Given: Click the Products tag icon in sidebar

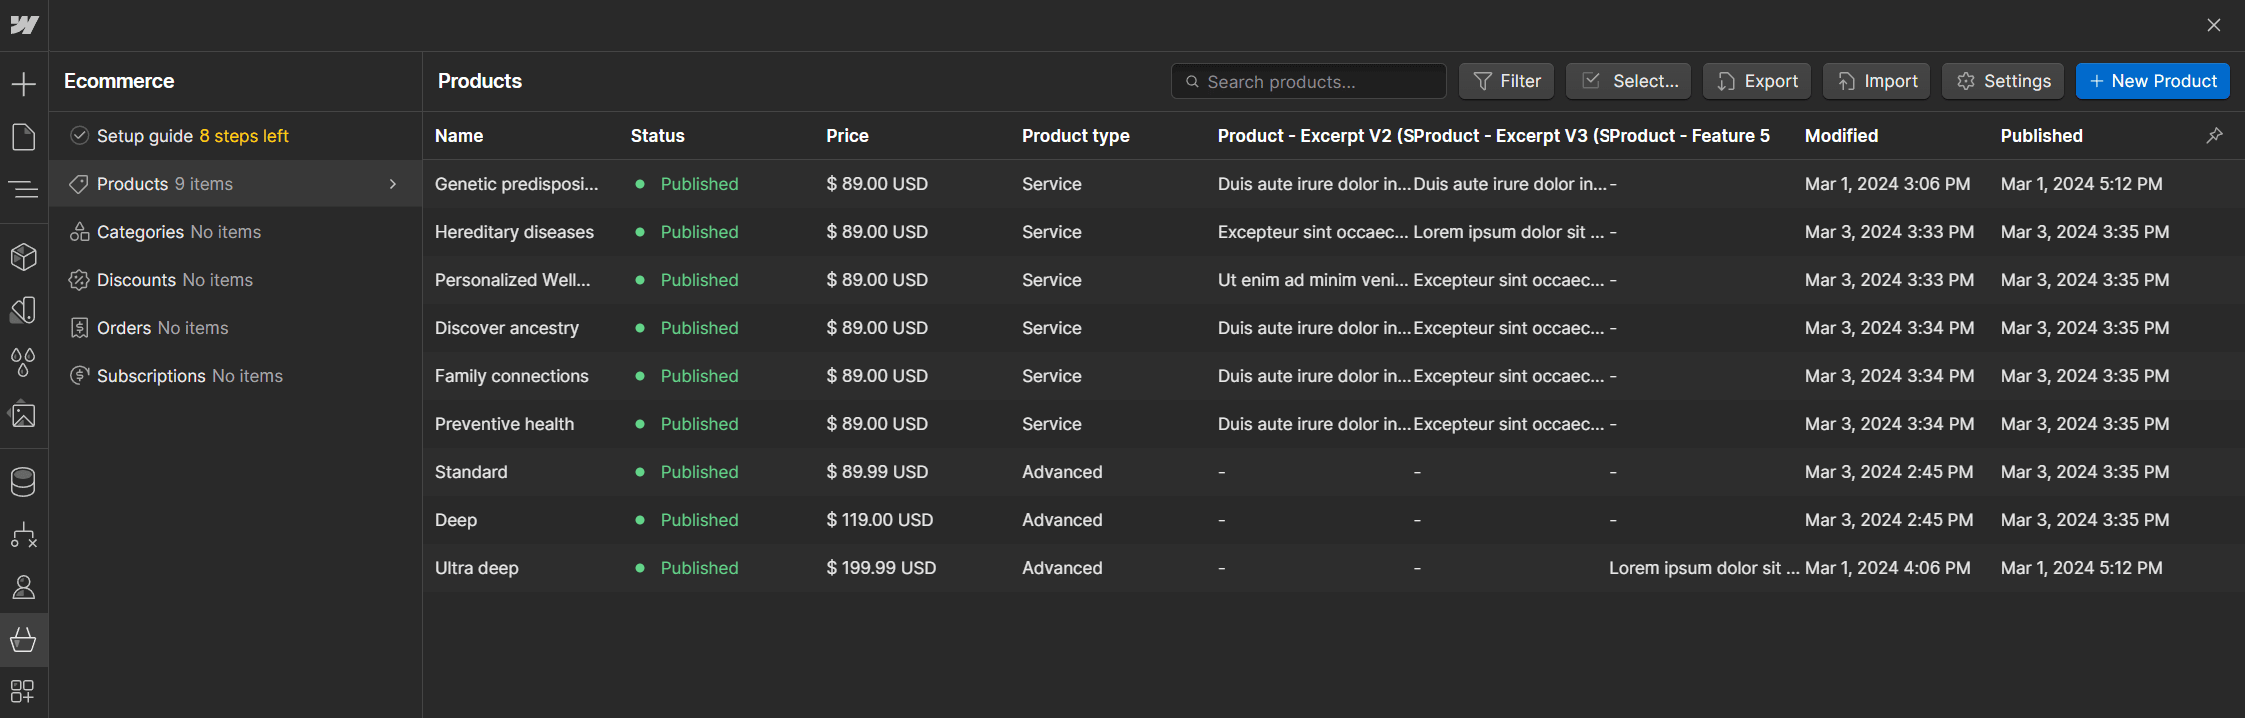Looking at the screenshot, I should (79, 184).
